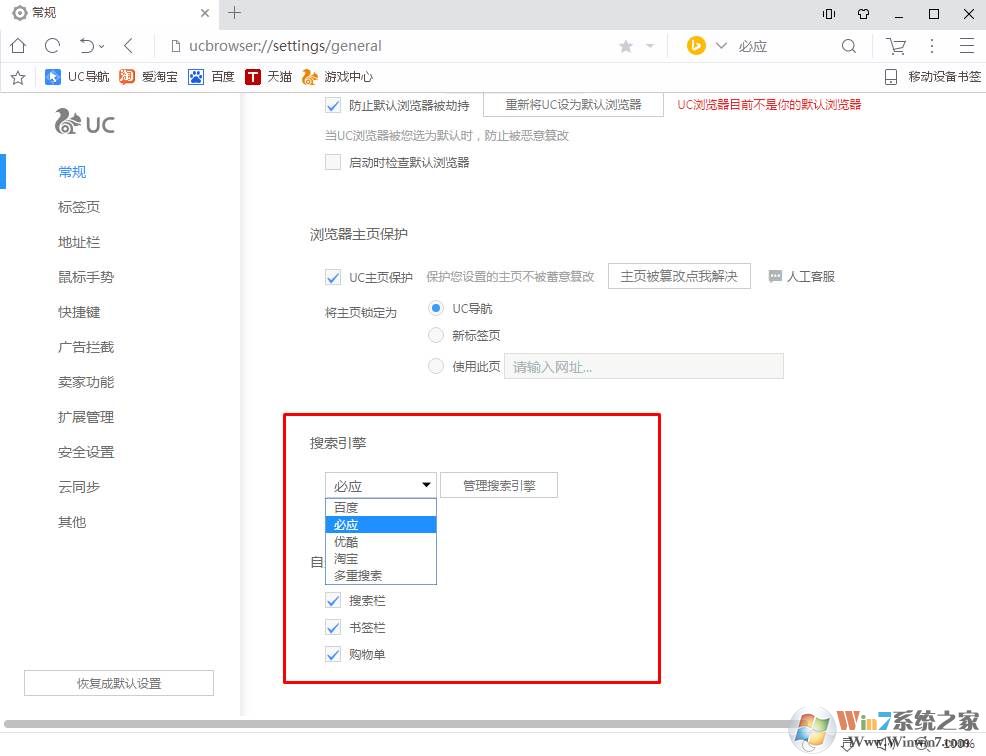Choose 淘宝 from search engine list
Screen dimensions: 986x756
click(x=380, y=559)
